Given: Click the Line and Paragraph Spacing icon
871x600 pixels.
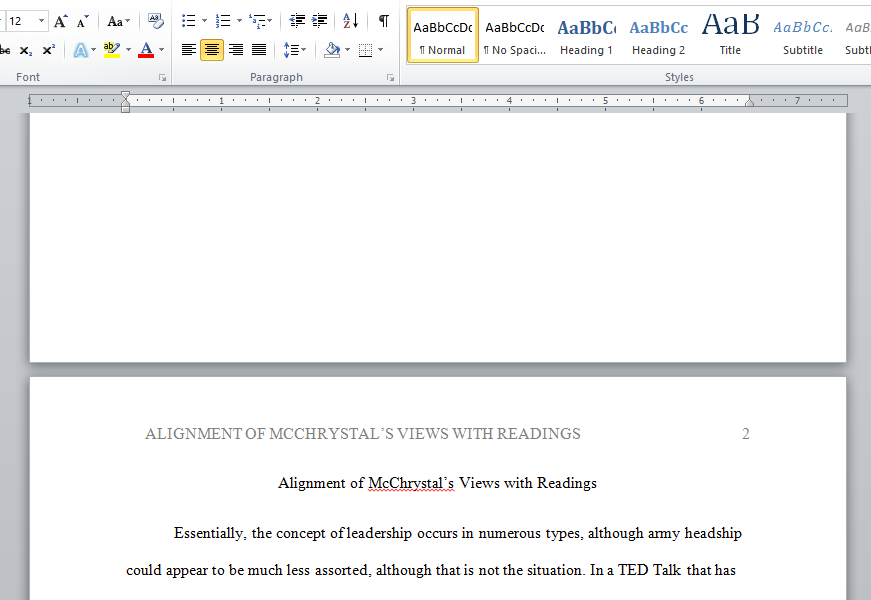Looking at the screenshot, I should click(291, 50).
